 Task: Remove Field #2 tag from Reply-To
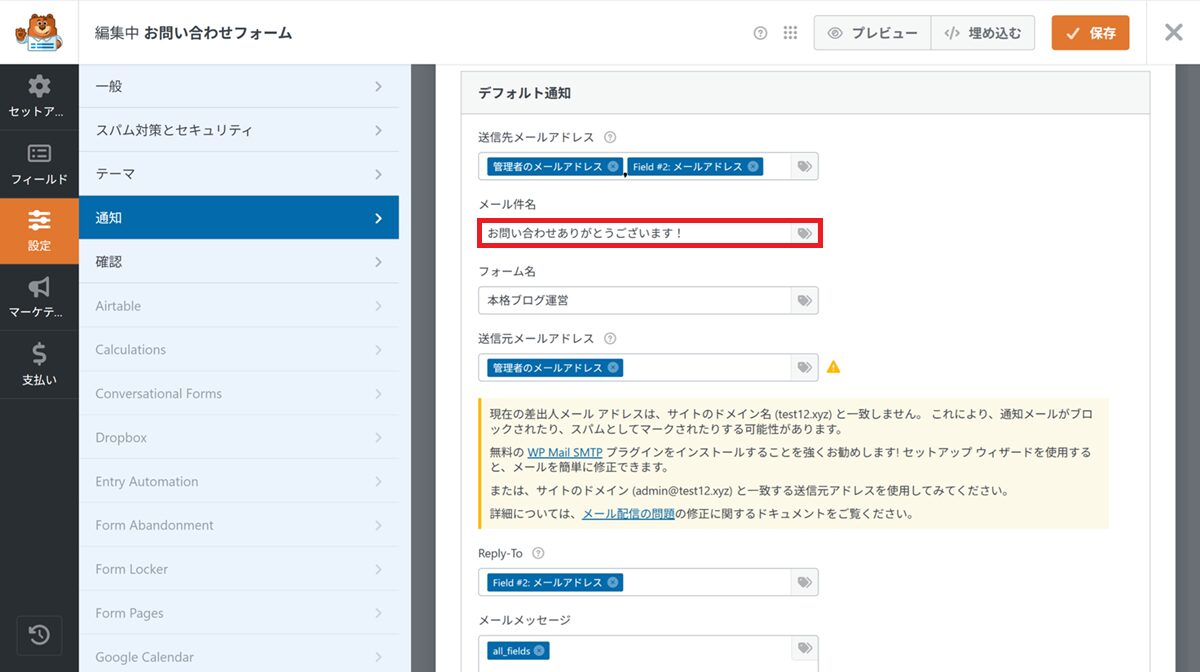[613, 582]
